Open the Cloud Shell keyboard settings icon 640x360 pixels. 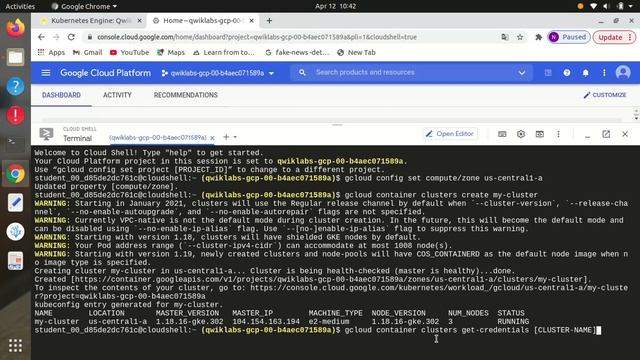coord(502,134)
